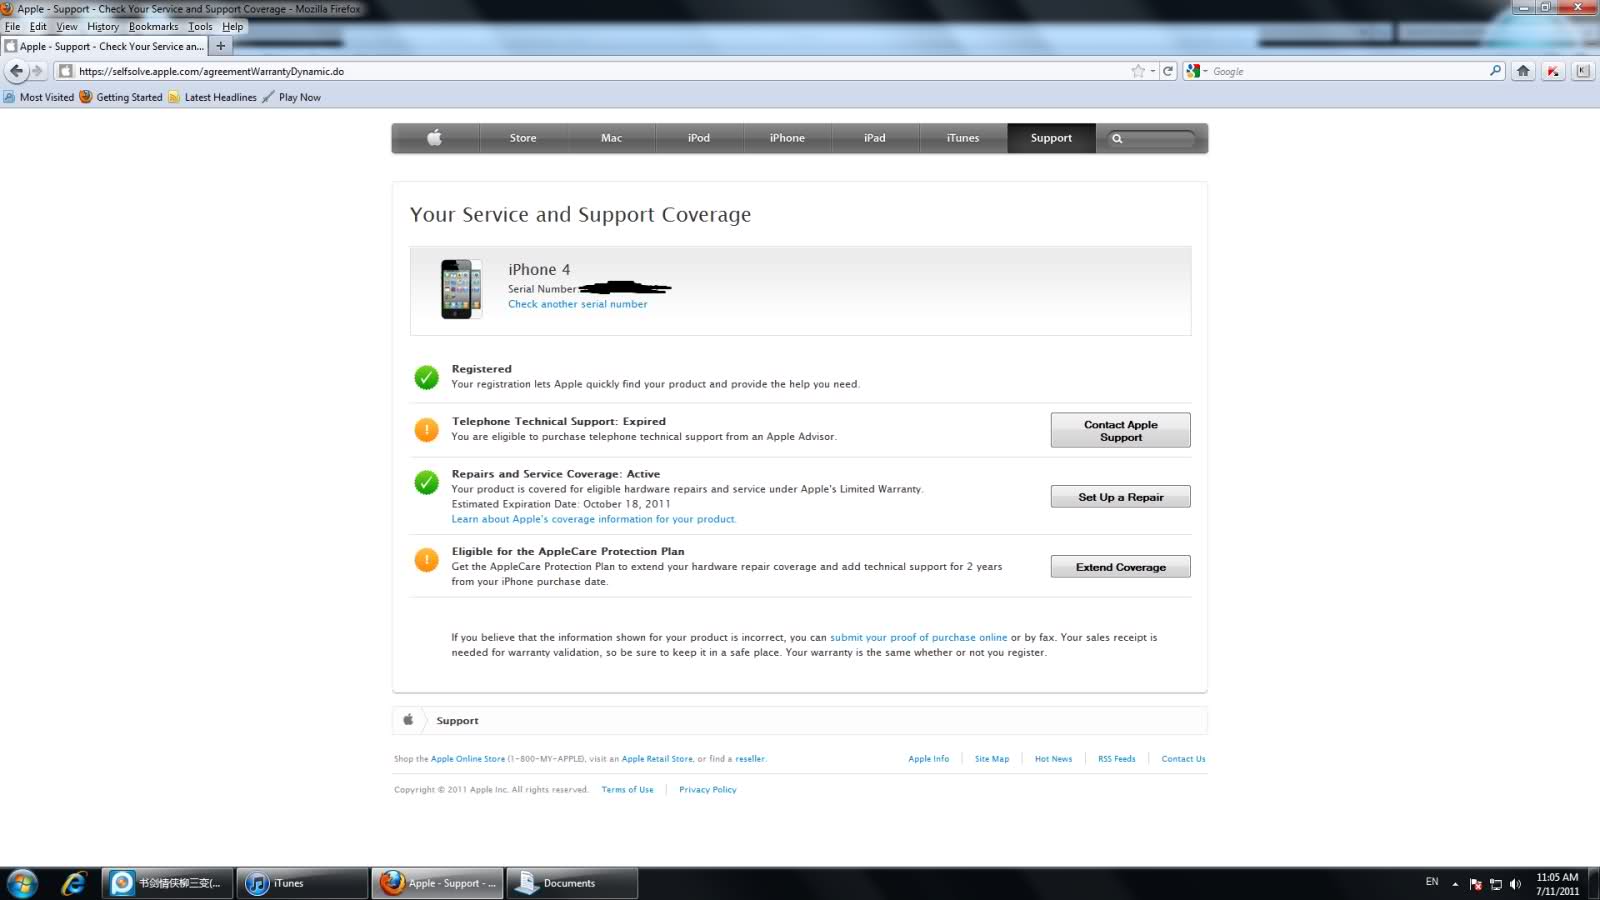Click small Apple logo in footer breadcrumb

tap(408, 720)
